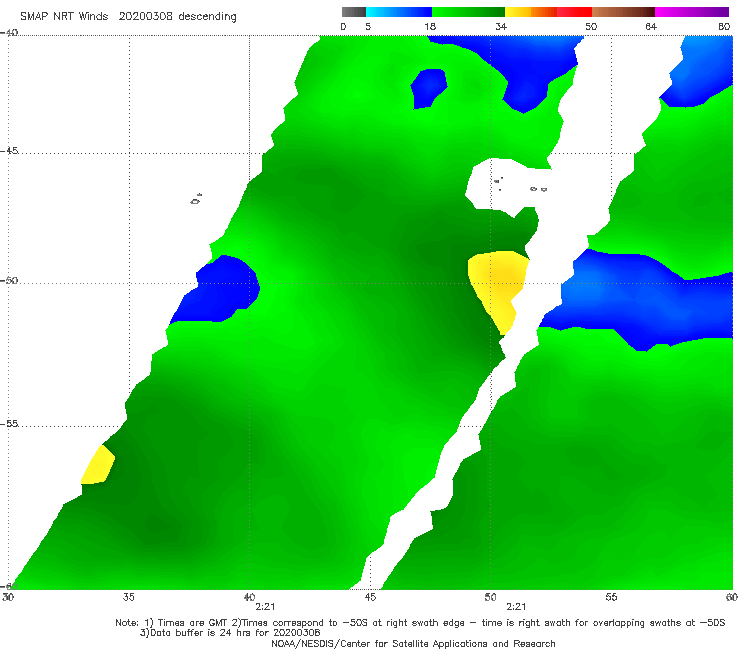Pick the brown segment of the colorbar
The image size is (740, 650).
click(623, 12)
